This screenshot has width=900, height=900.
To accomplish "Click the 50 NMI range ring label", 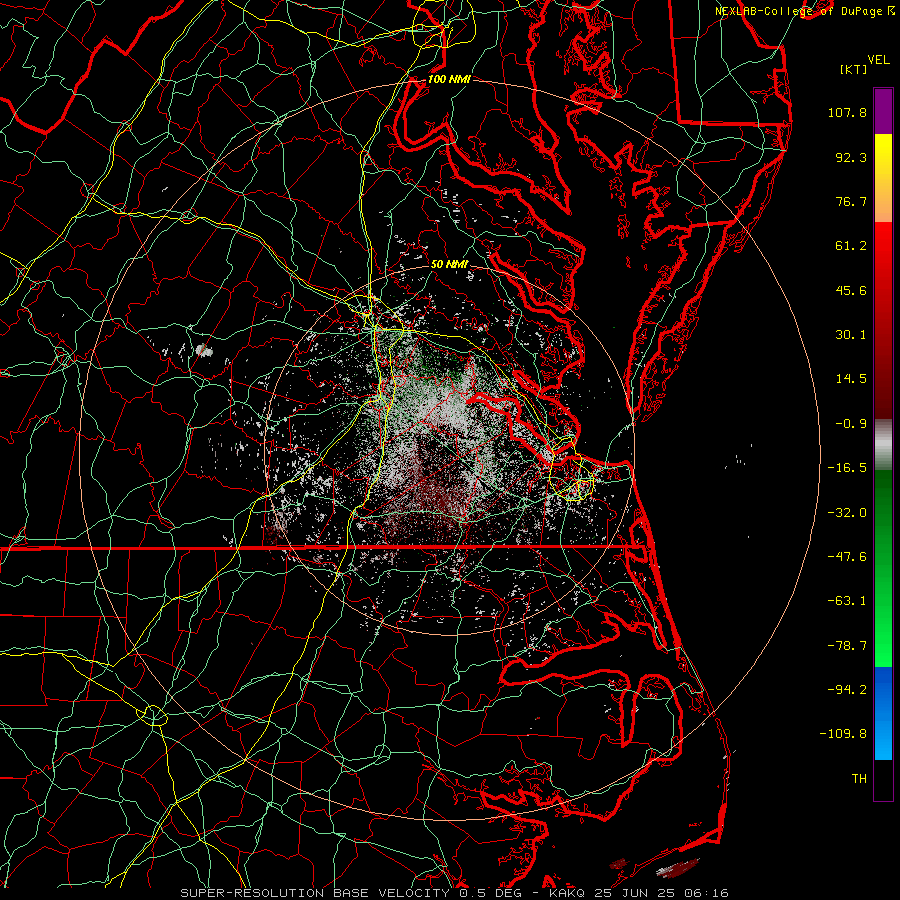I will click(449, 264).
